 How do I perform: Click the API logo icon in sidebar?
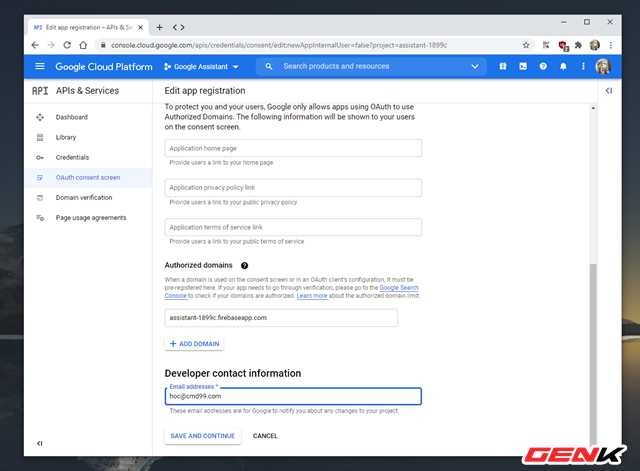tap(40, 91)
